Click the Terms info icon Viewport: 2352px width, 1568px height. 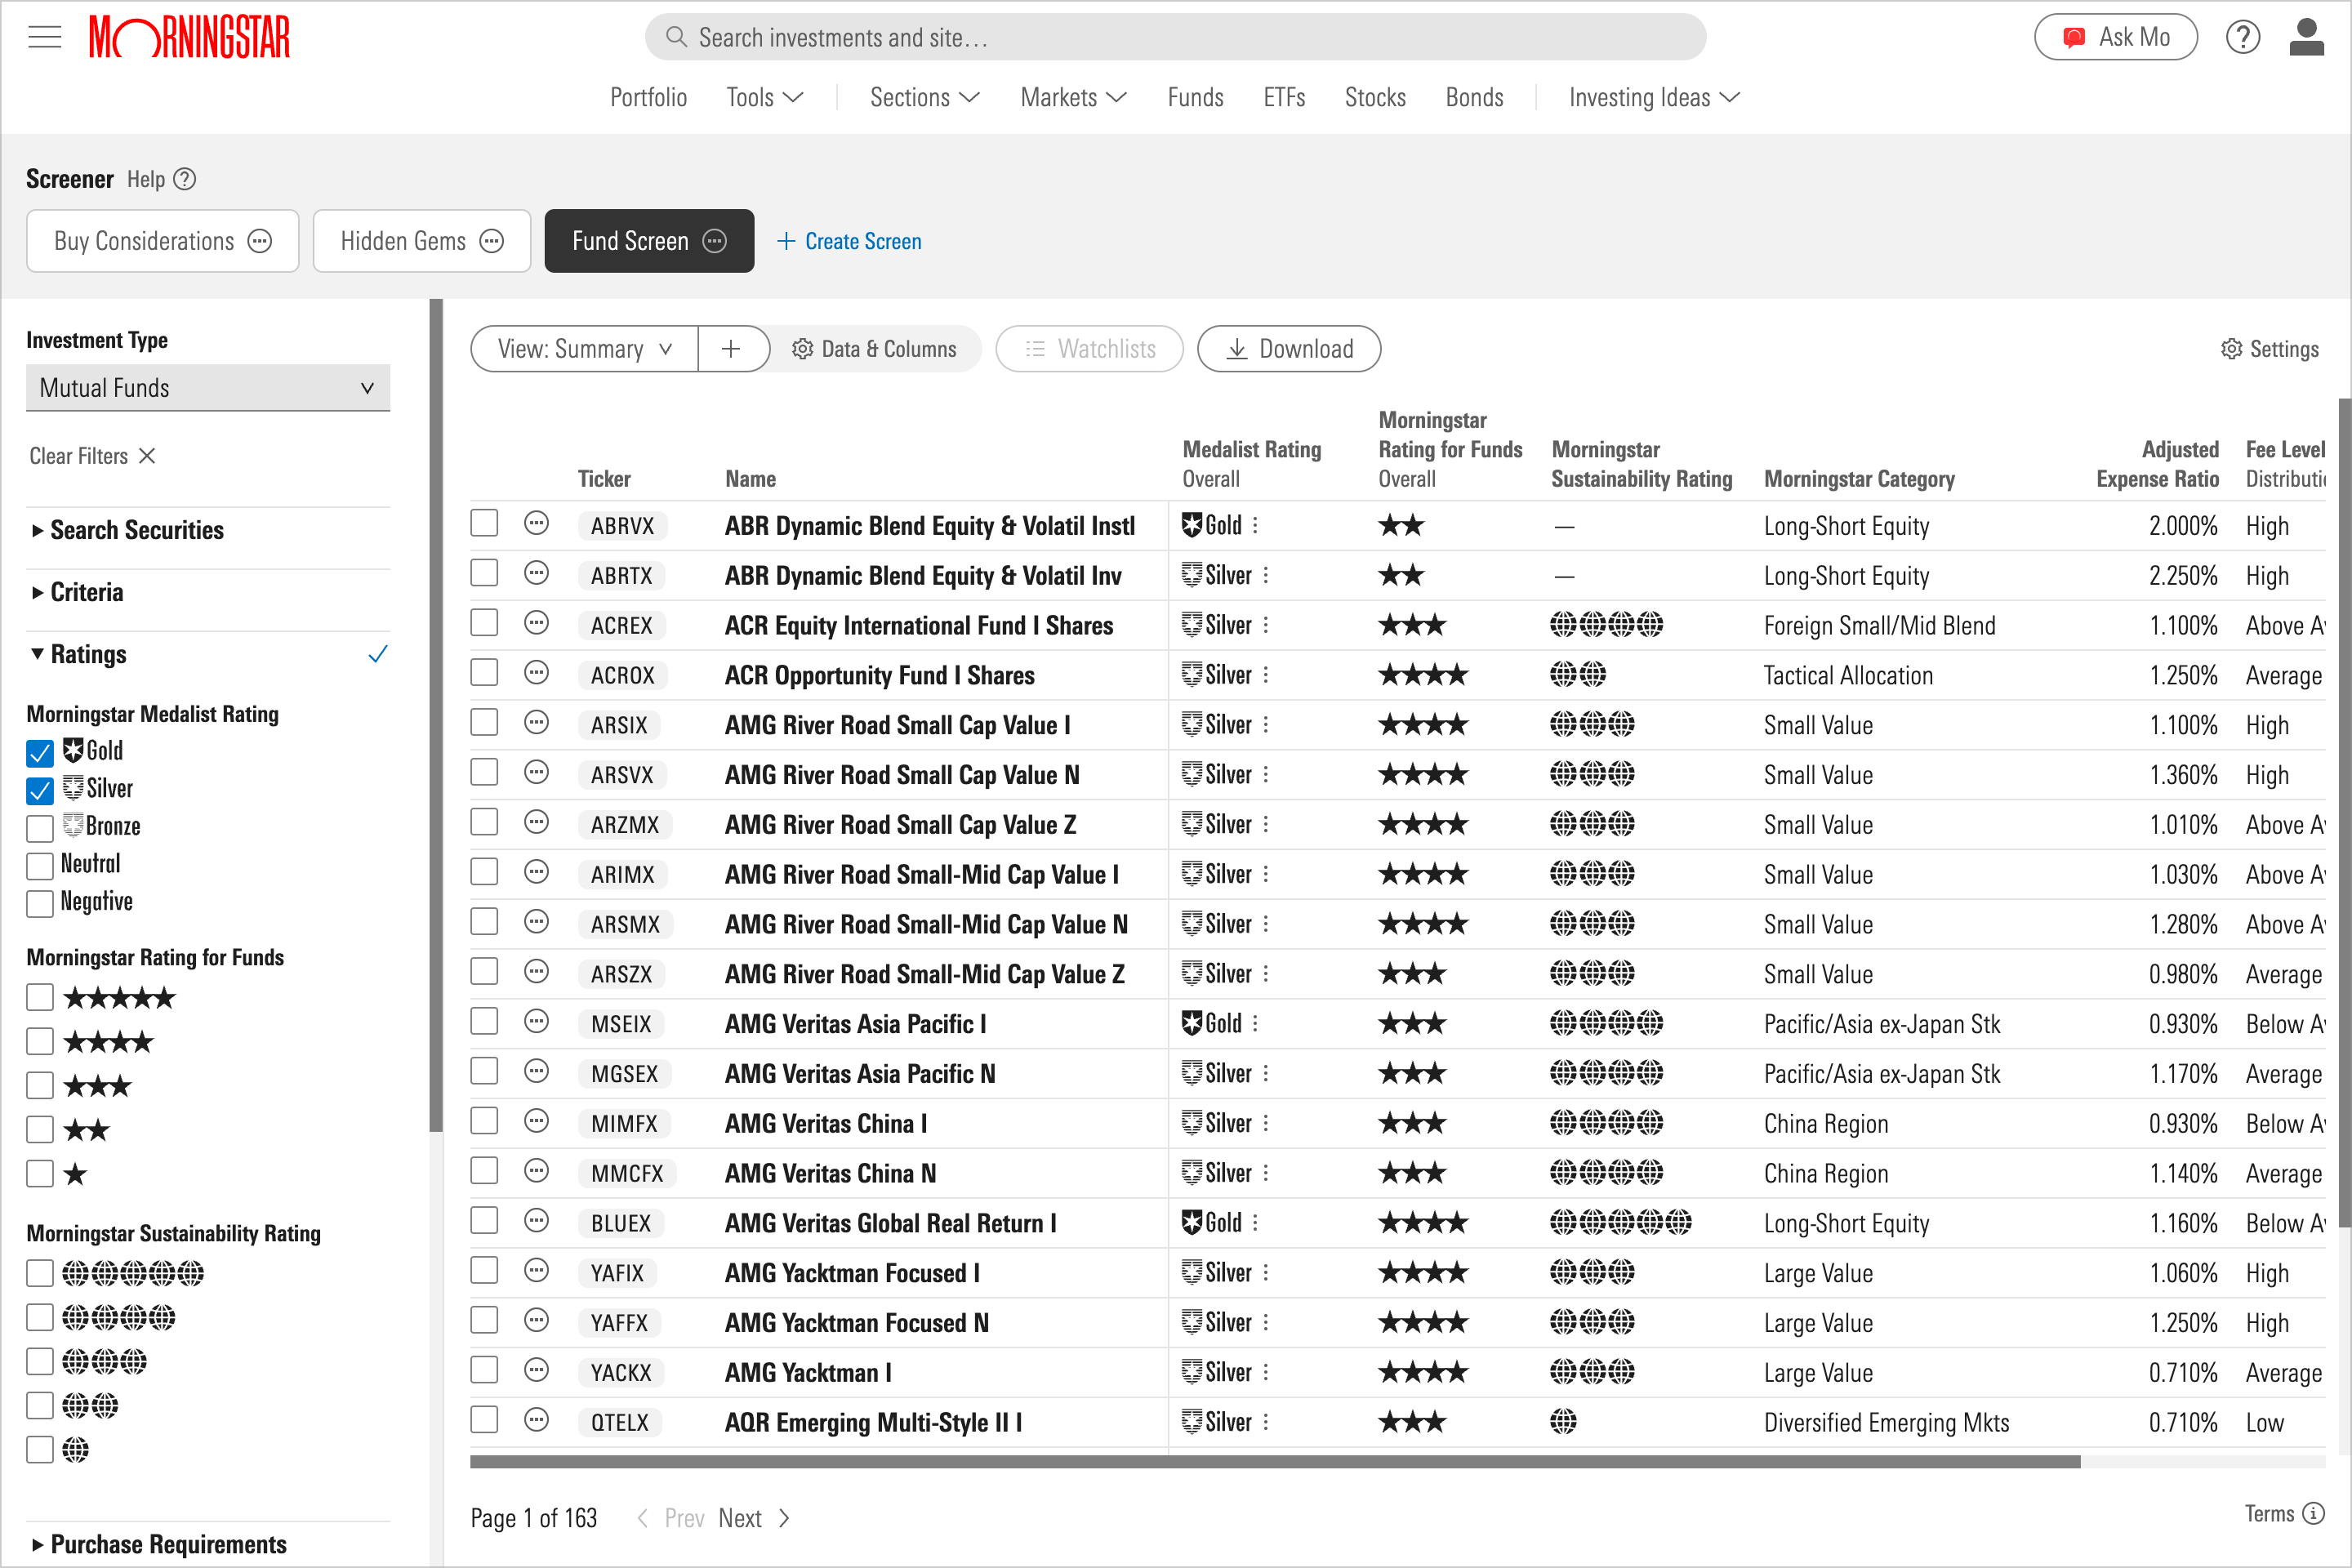coord(2313,1513)
